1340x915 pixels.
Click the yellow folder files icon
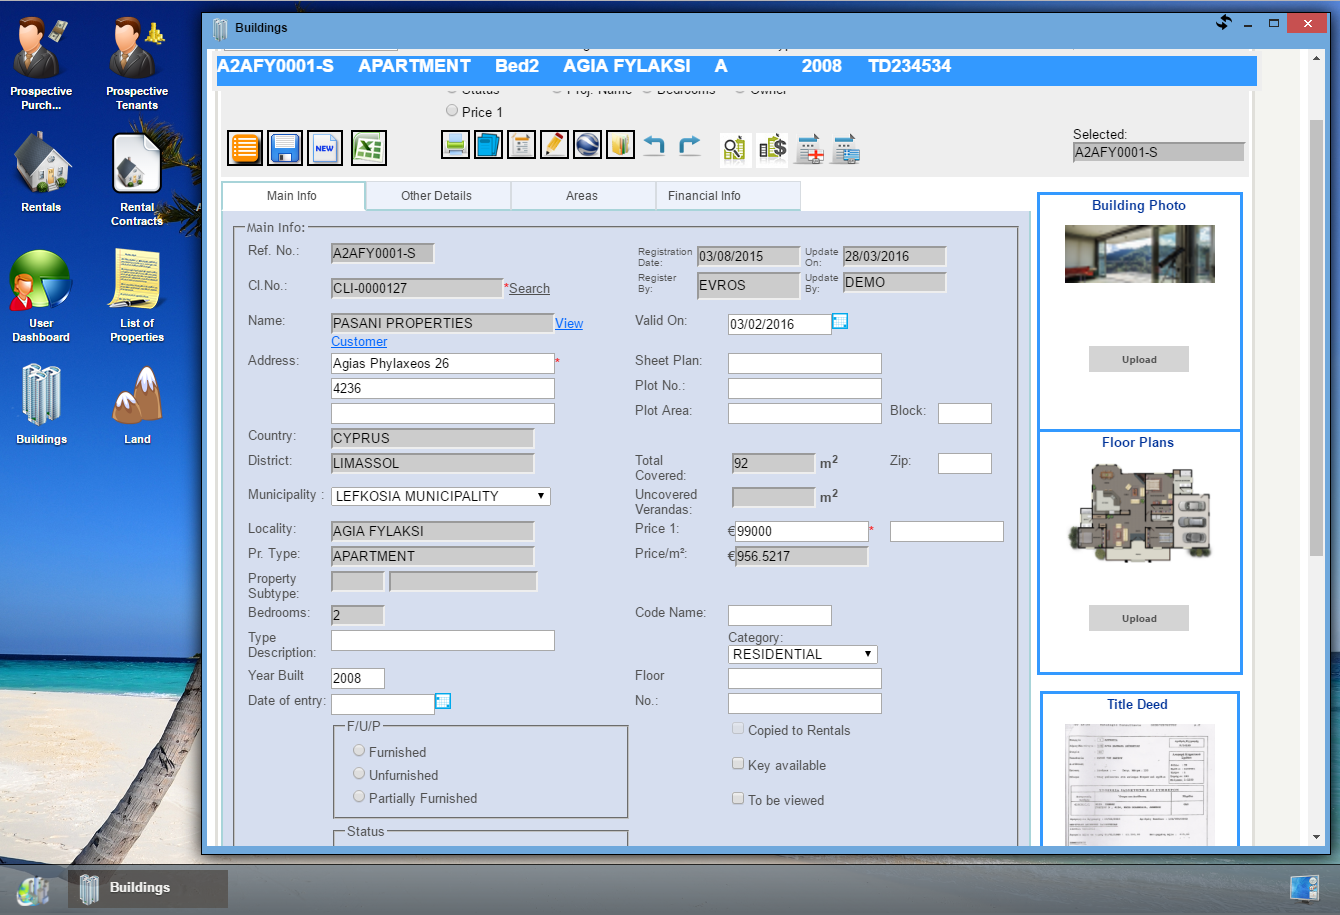point(621,145)
